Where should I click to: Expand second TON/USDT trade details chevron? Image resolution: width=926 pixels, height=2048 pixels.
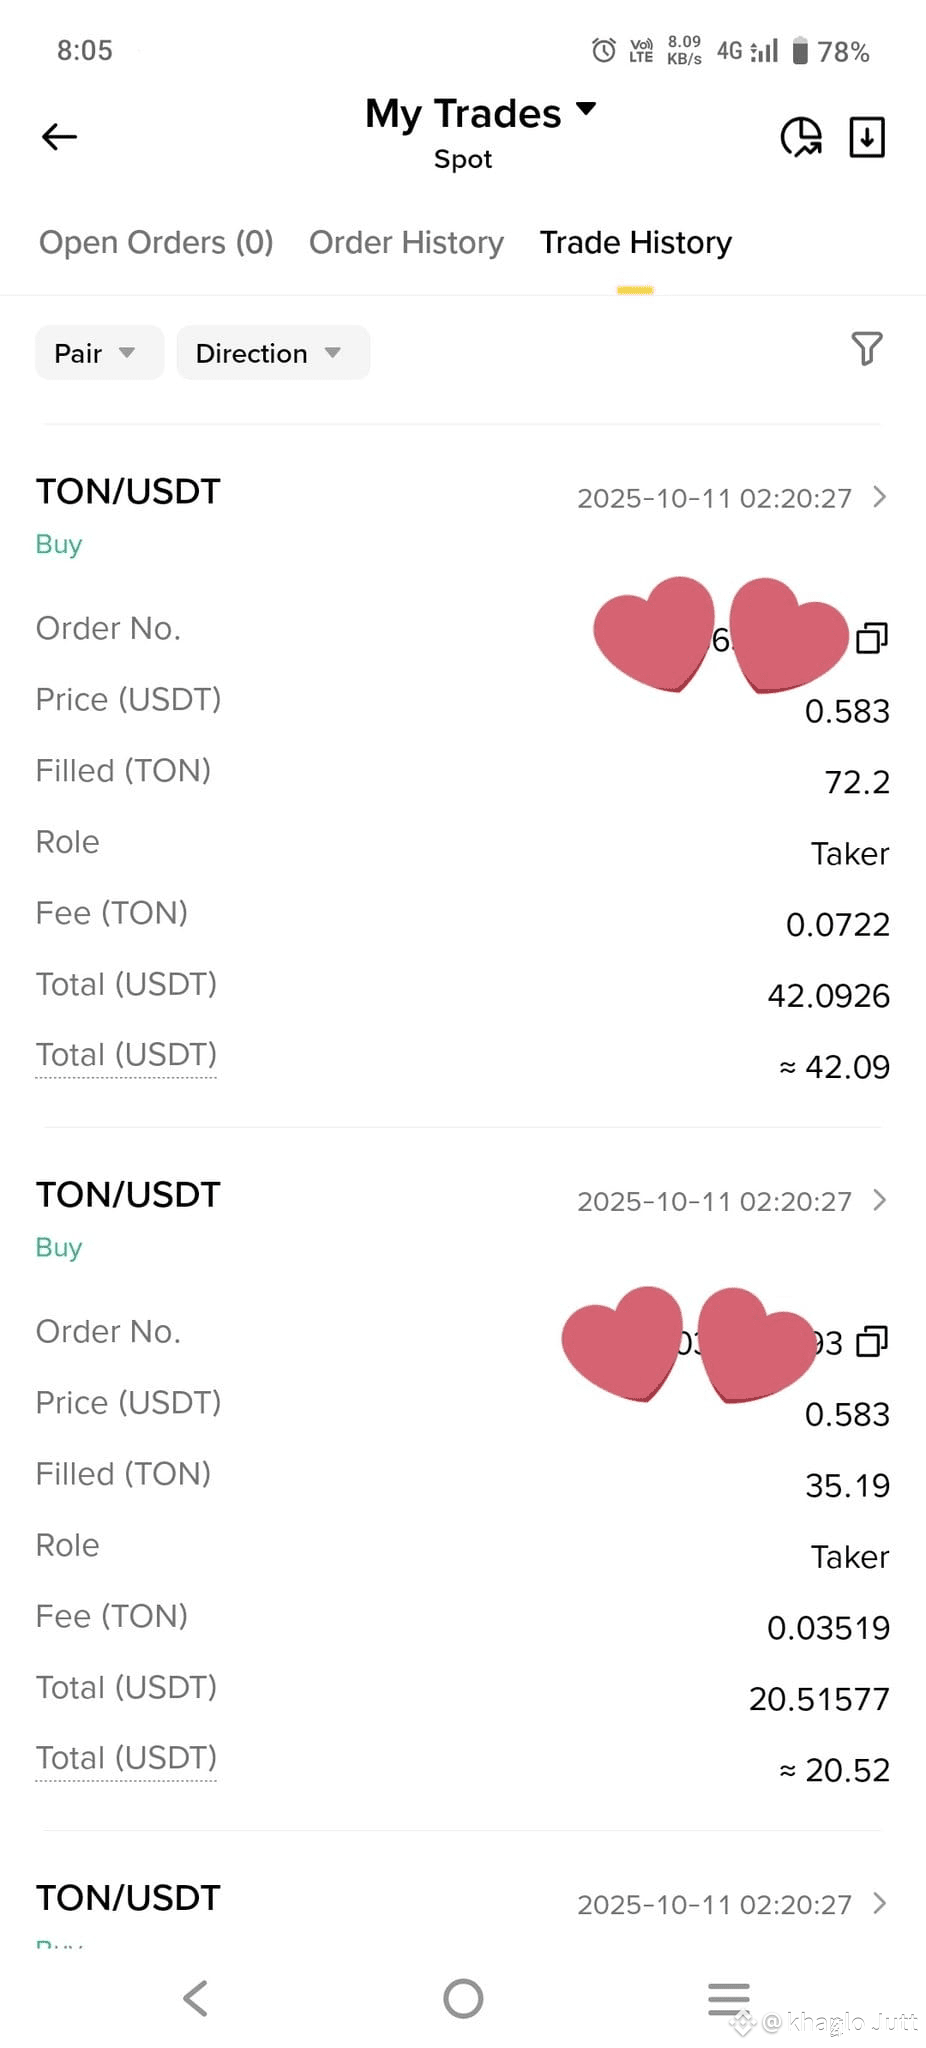[x=879, y=1200]
